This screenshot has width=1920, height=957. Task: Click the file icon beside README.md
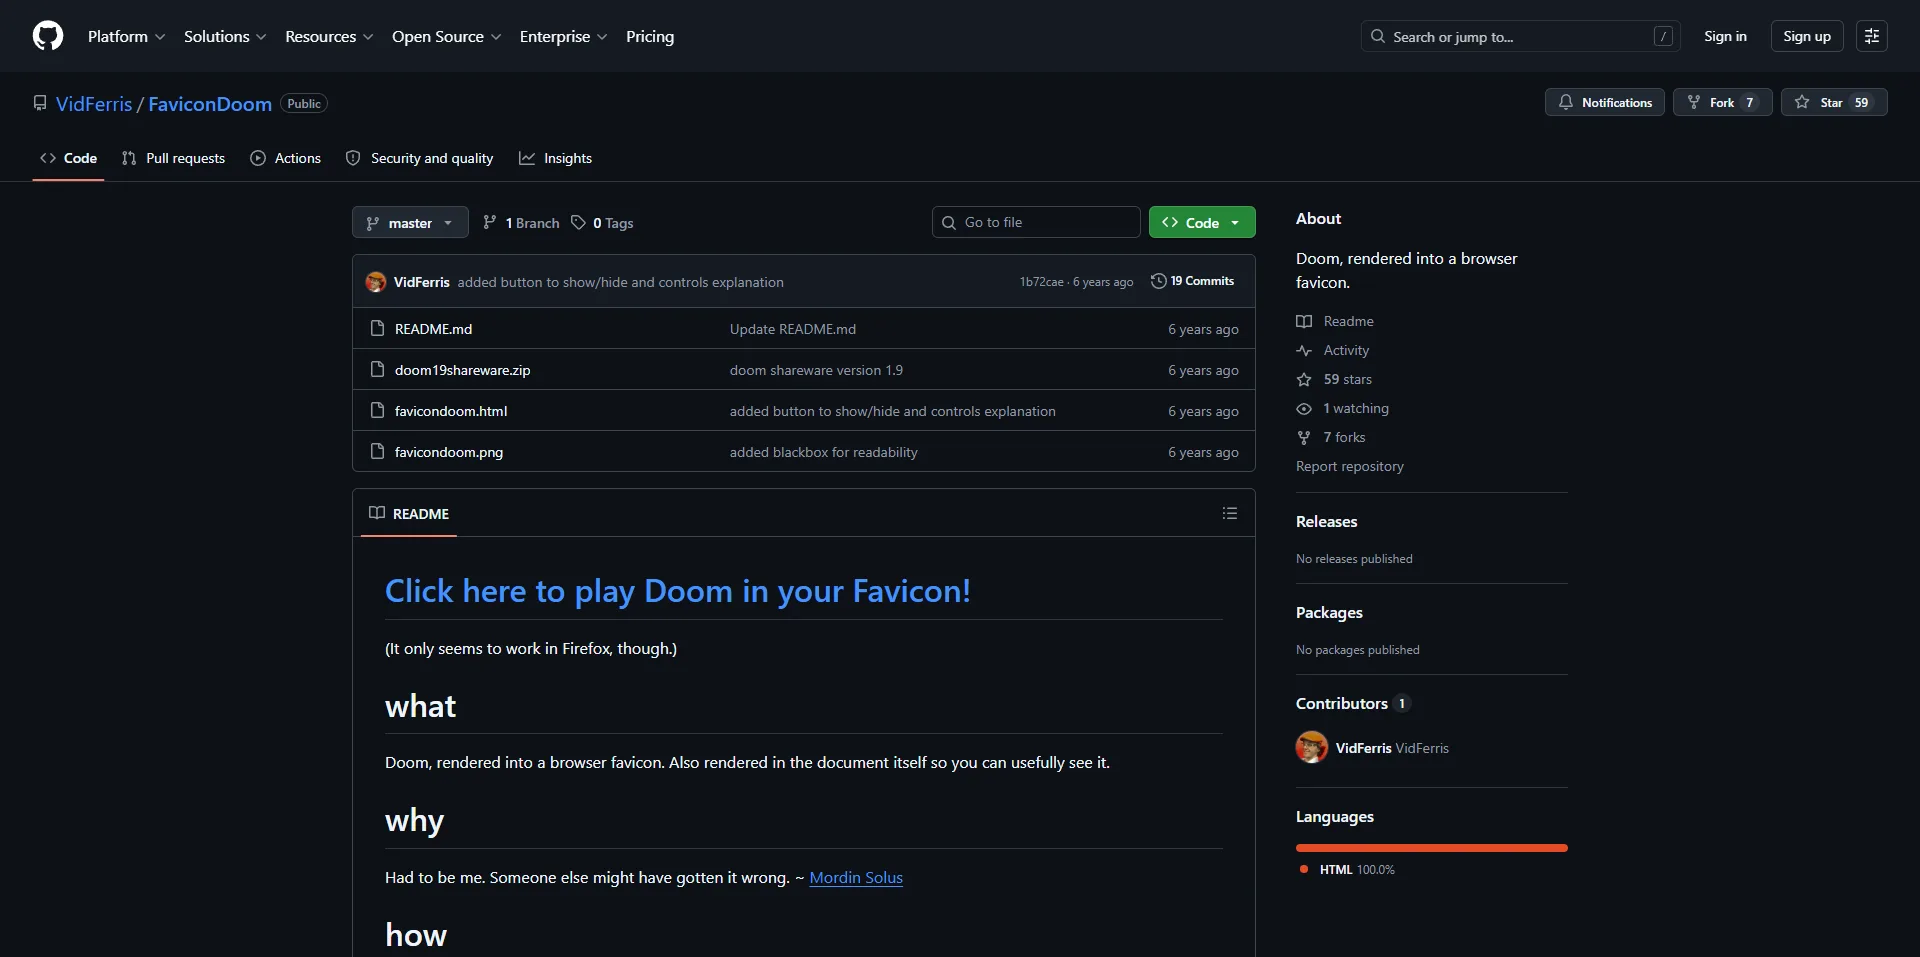(377, 328)
